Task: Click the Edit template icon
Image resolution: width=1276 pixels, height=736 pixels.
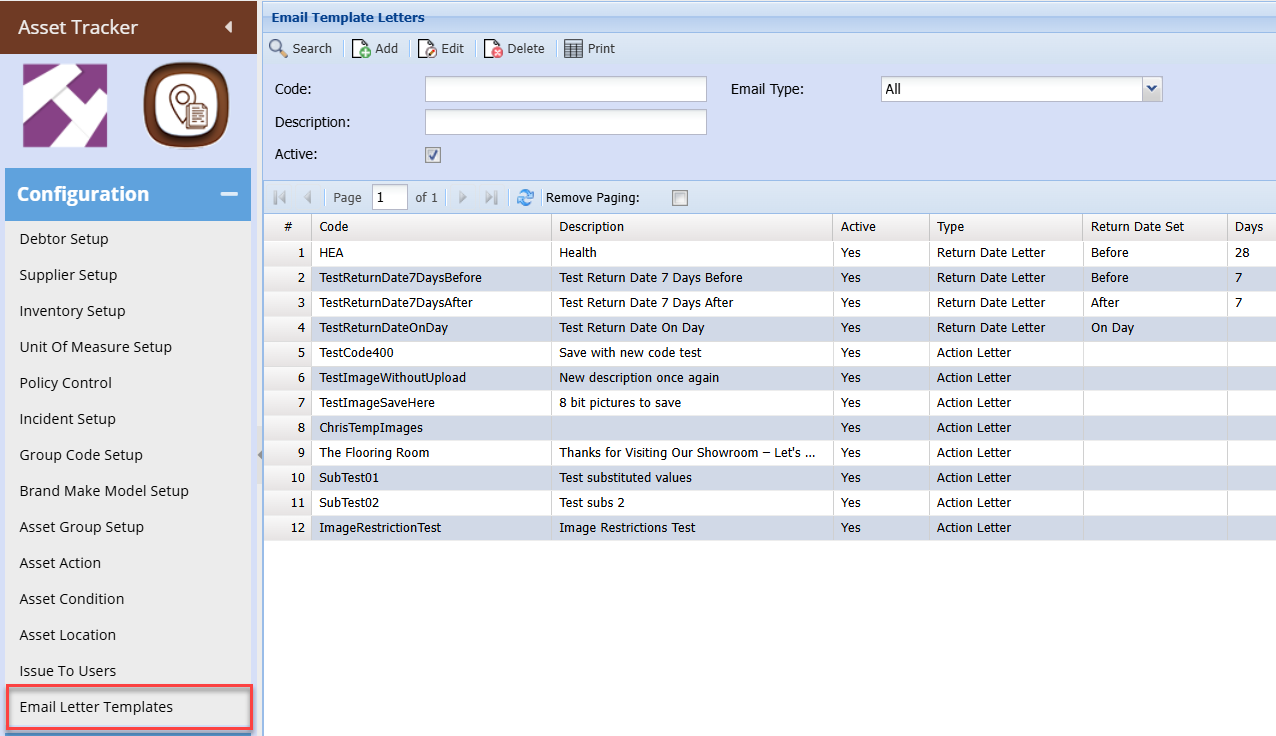Action: pyautogui.click(x=427, y=48)
